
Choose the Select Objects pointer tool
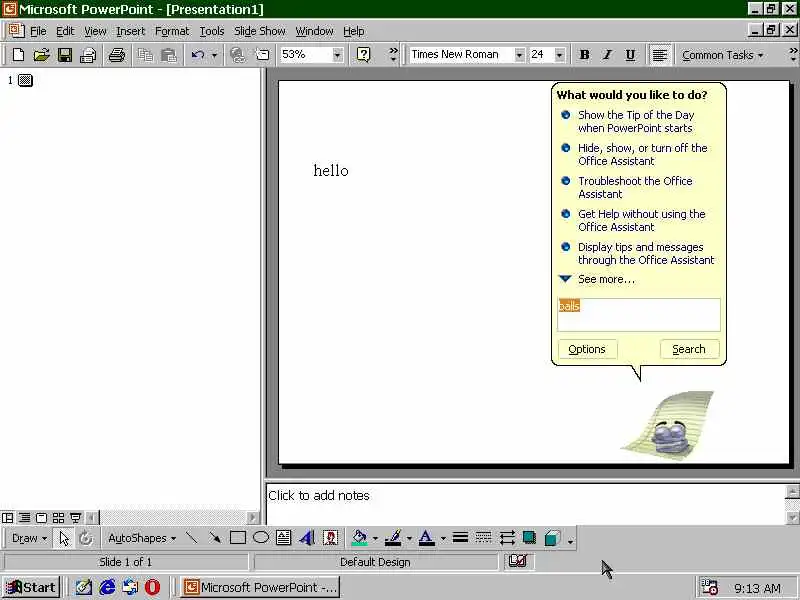pyautogui.click(x=64, y=538)
